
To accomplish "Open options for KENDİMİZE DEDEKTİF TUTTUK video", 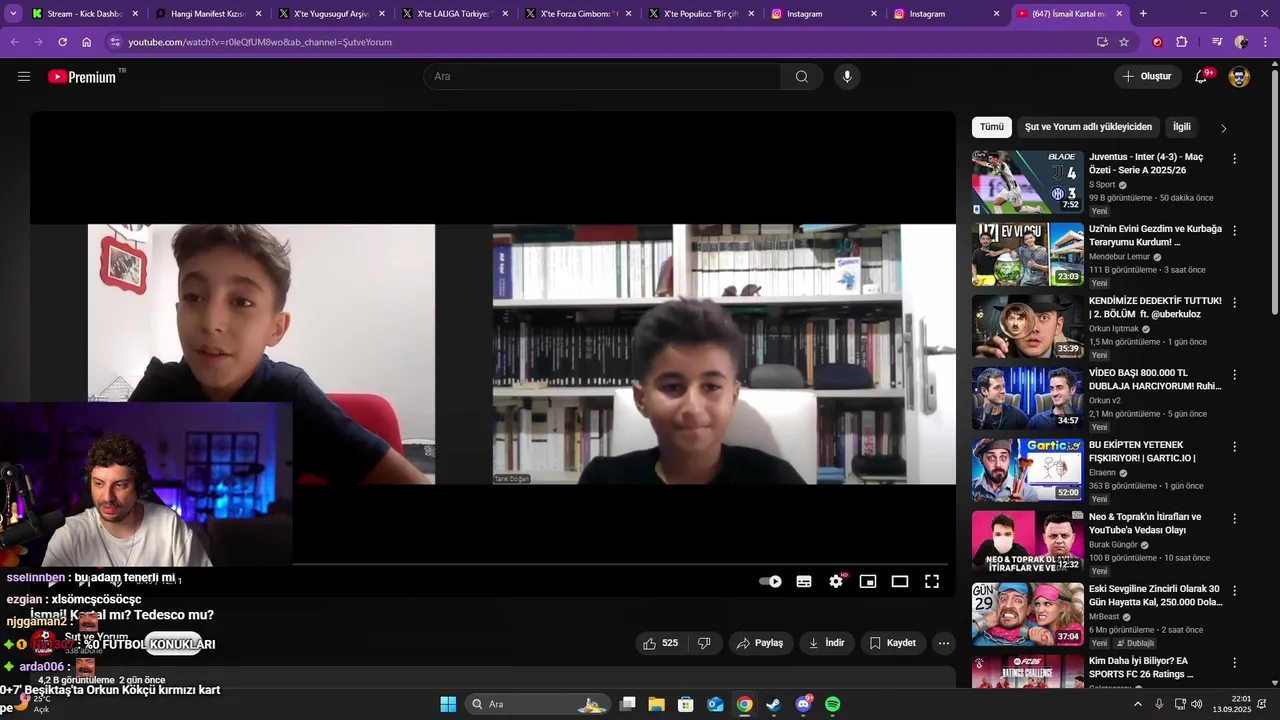I will coord(1234,302).
